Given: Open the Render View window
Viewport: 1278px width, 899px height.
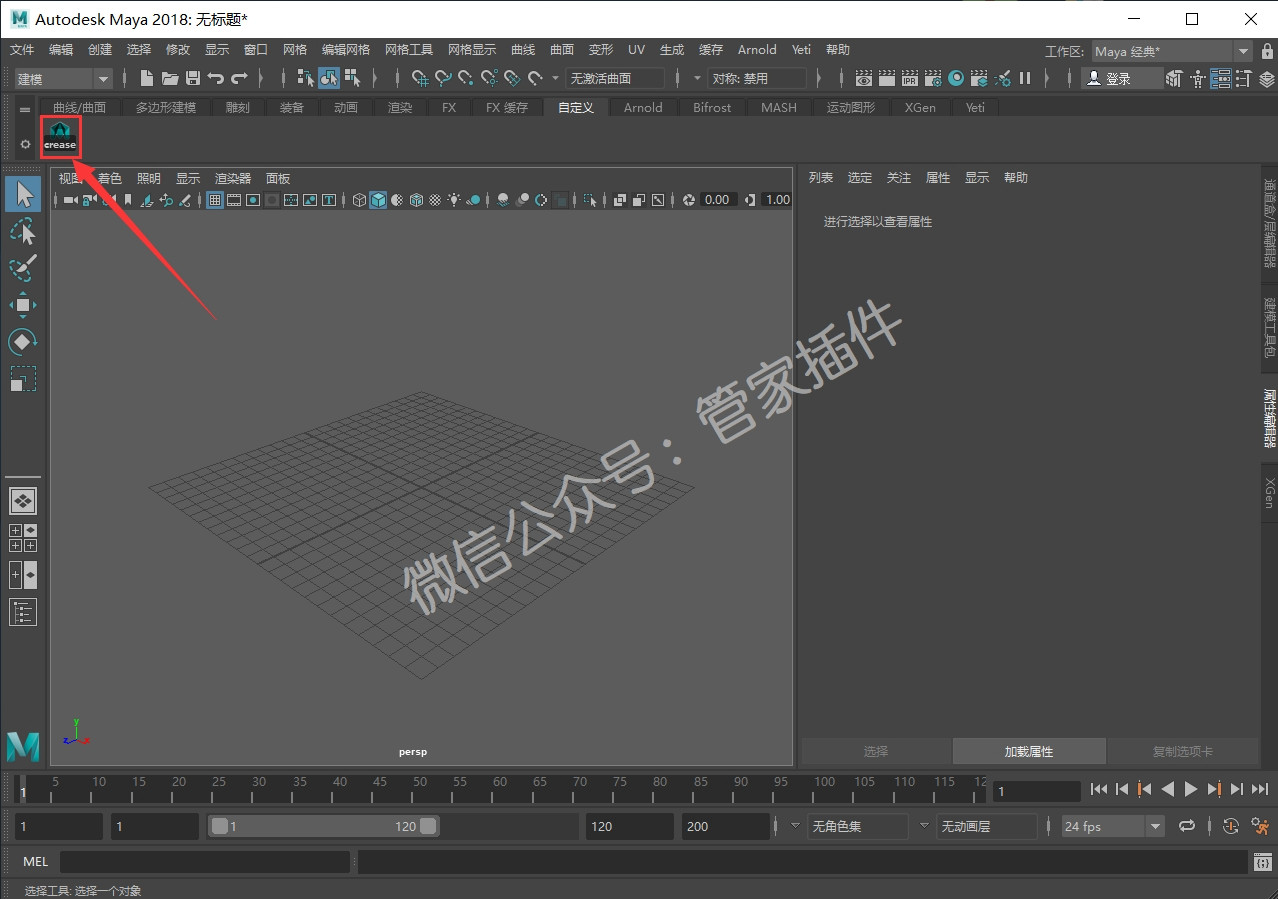Looking at the screenshot, I should (864, 78).
